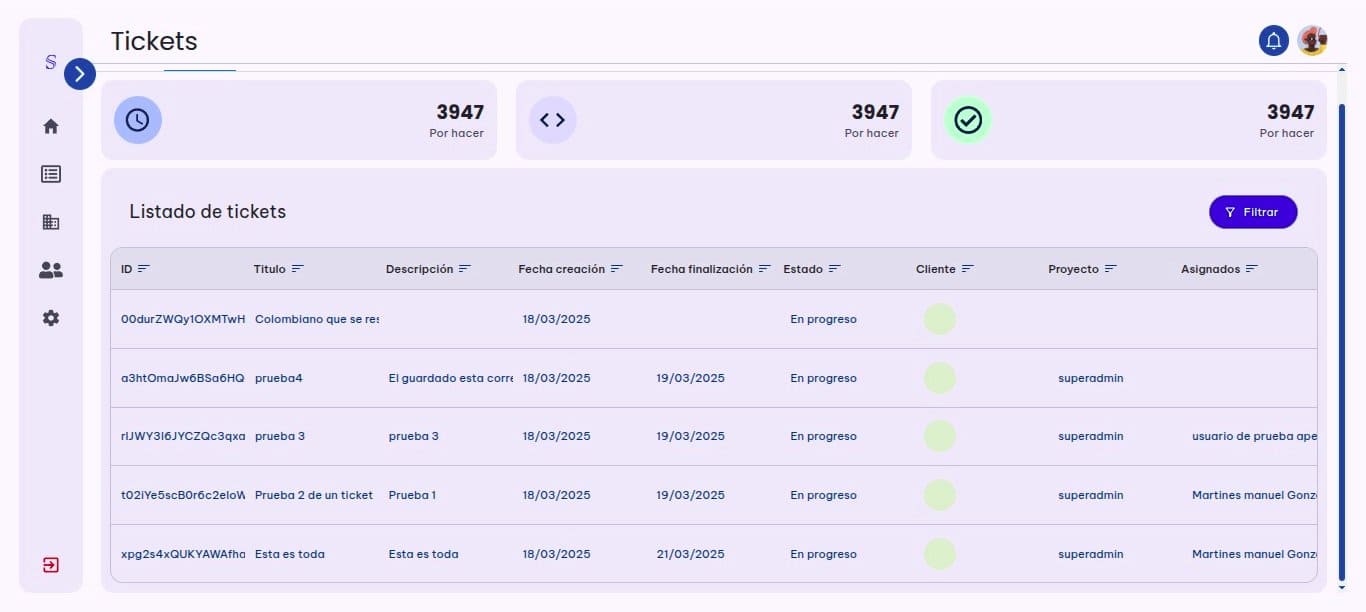Open the home page from sidebar
Viewport: 1366px width, 612px height.
pos(51,126)
